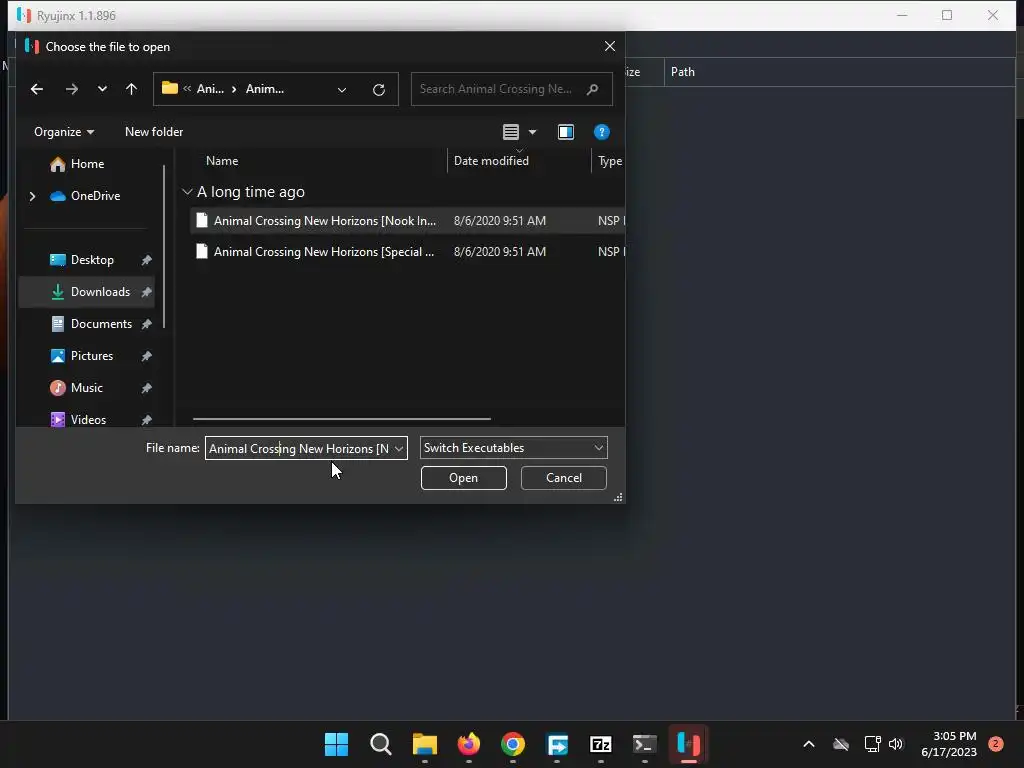Close the Choose the file dialog
Viewport: 1024px width, 768px height.
pos(610,46)
